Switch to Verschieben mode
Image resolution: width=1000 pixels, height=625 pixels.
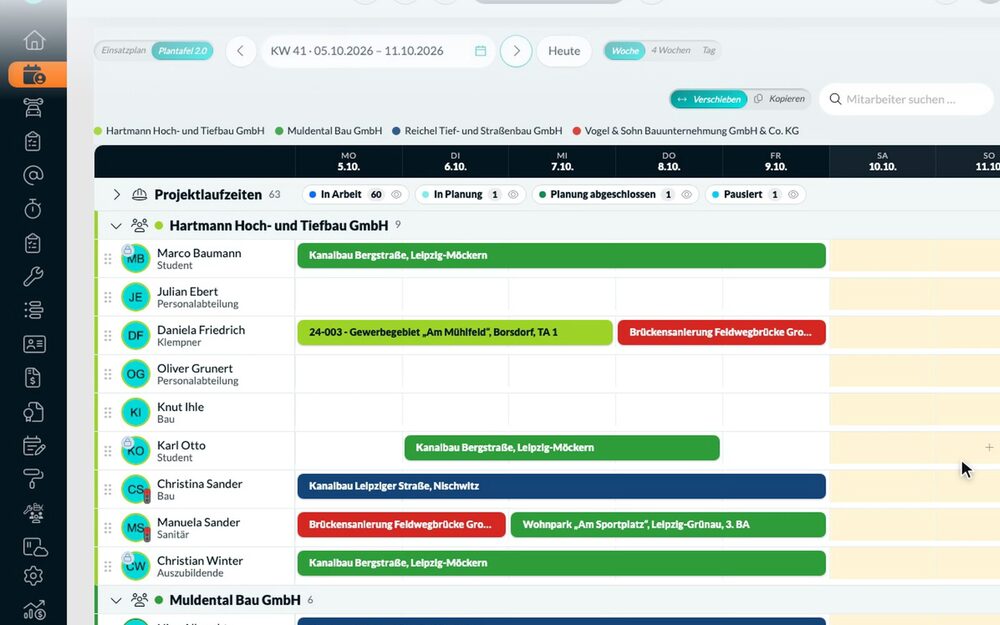(x=709, y=99)
